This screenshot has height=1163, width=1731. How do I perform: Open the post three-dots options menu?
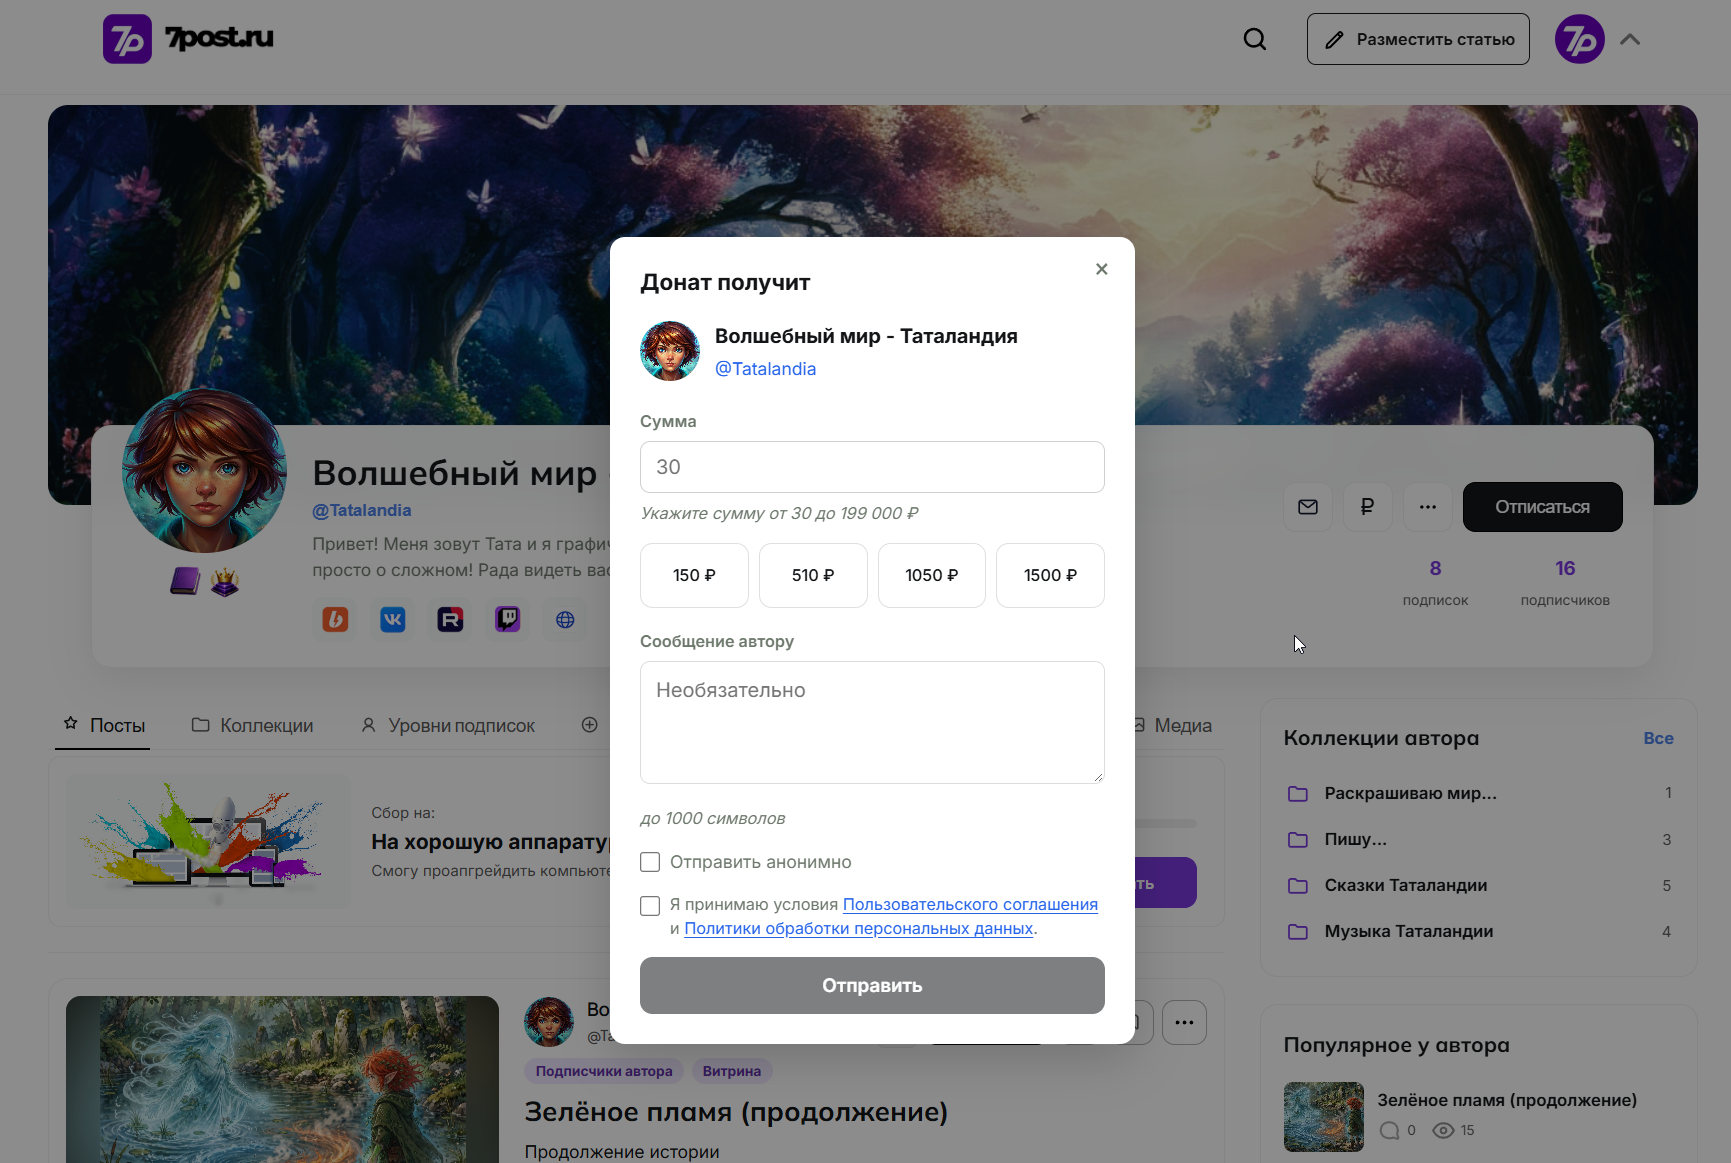1185,1022
